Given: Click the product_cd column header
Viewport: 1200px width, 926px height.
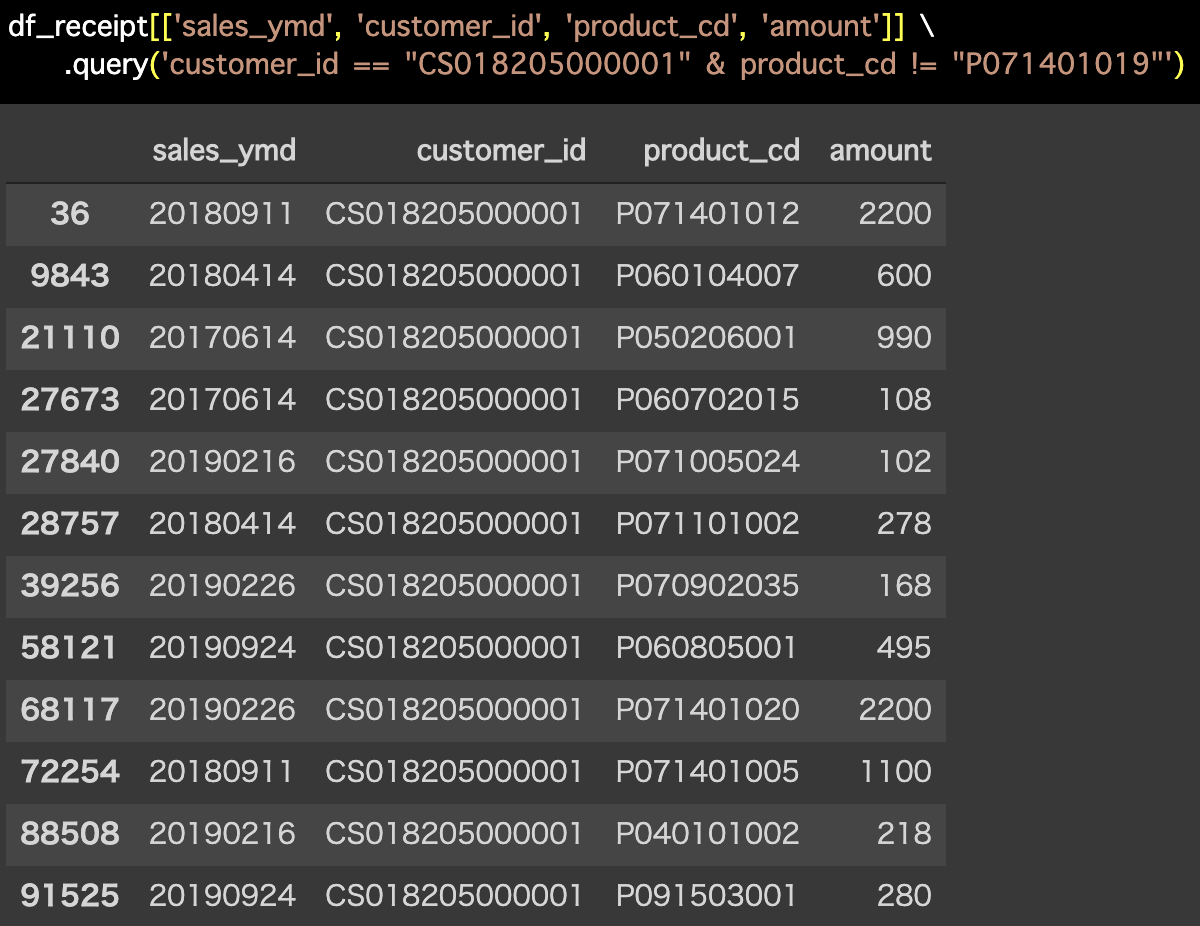Looking at the screenshot, I should (x=721, y=151).
